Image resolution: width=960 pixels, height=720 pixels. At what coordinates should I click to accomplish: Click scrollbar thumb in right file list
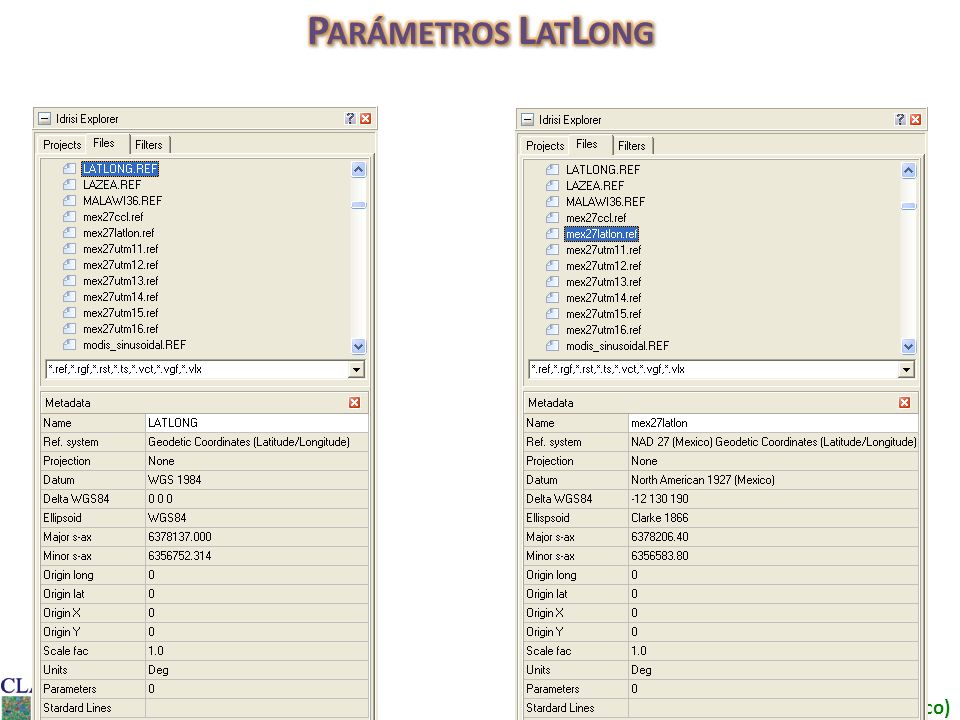pyautogui.click(x=909, y=206)
